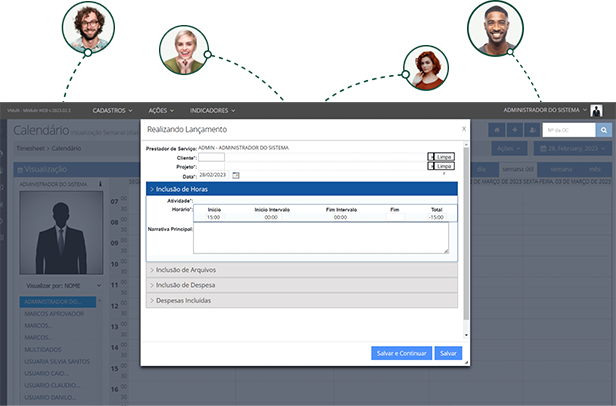Click the blonde woman profile photo
This screenshot has width=616, height=406.
[183, 46]
